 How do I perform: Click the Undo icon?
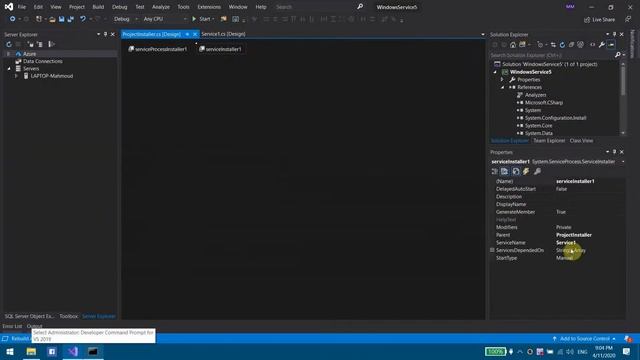pos(83,19)
